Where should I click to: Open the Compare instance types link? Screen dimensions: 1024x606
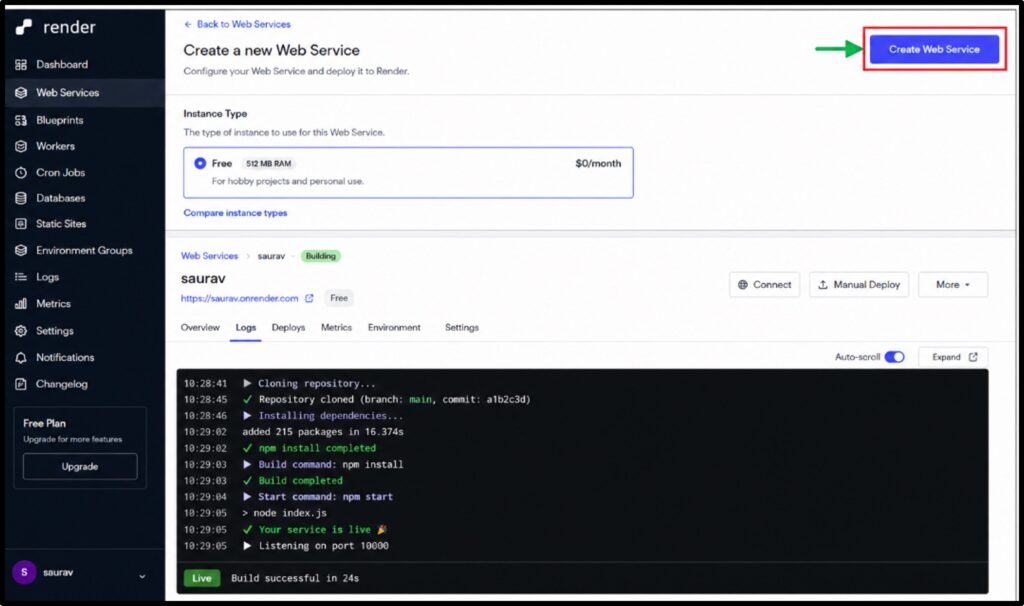click(x=235, y=213)
